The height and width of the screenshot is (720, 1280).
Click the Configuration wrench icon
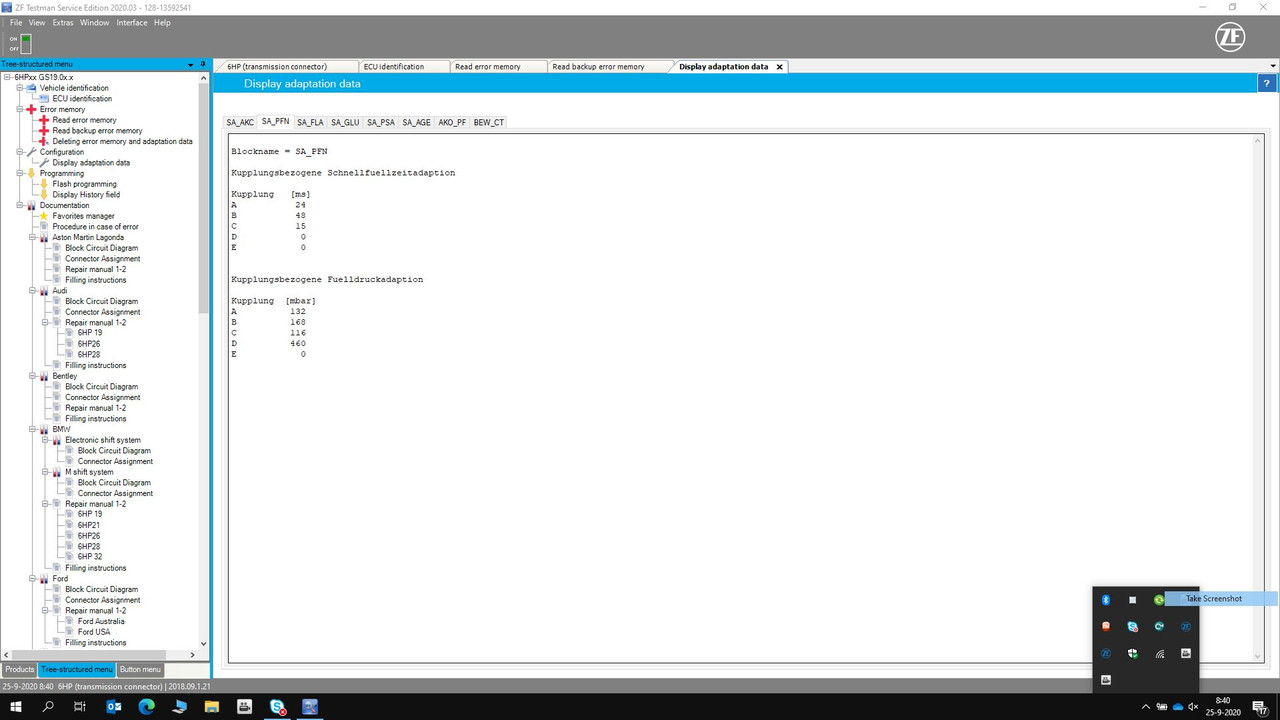click(33, 151)
